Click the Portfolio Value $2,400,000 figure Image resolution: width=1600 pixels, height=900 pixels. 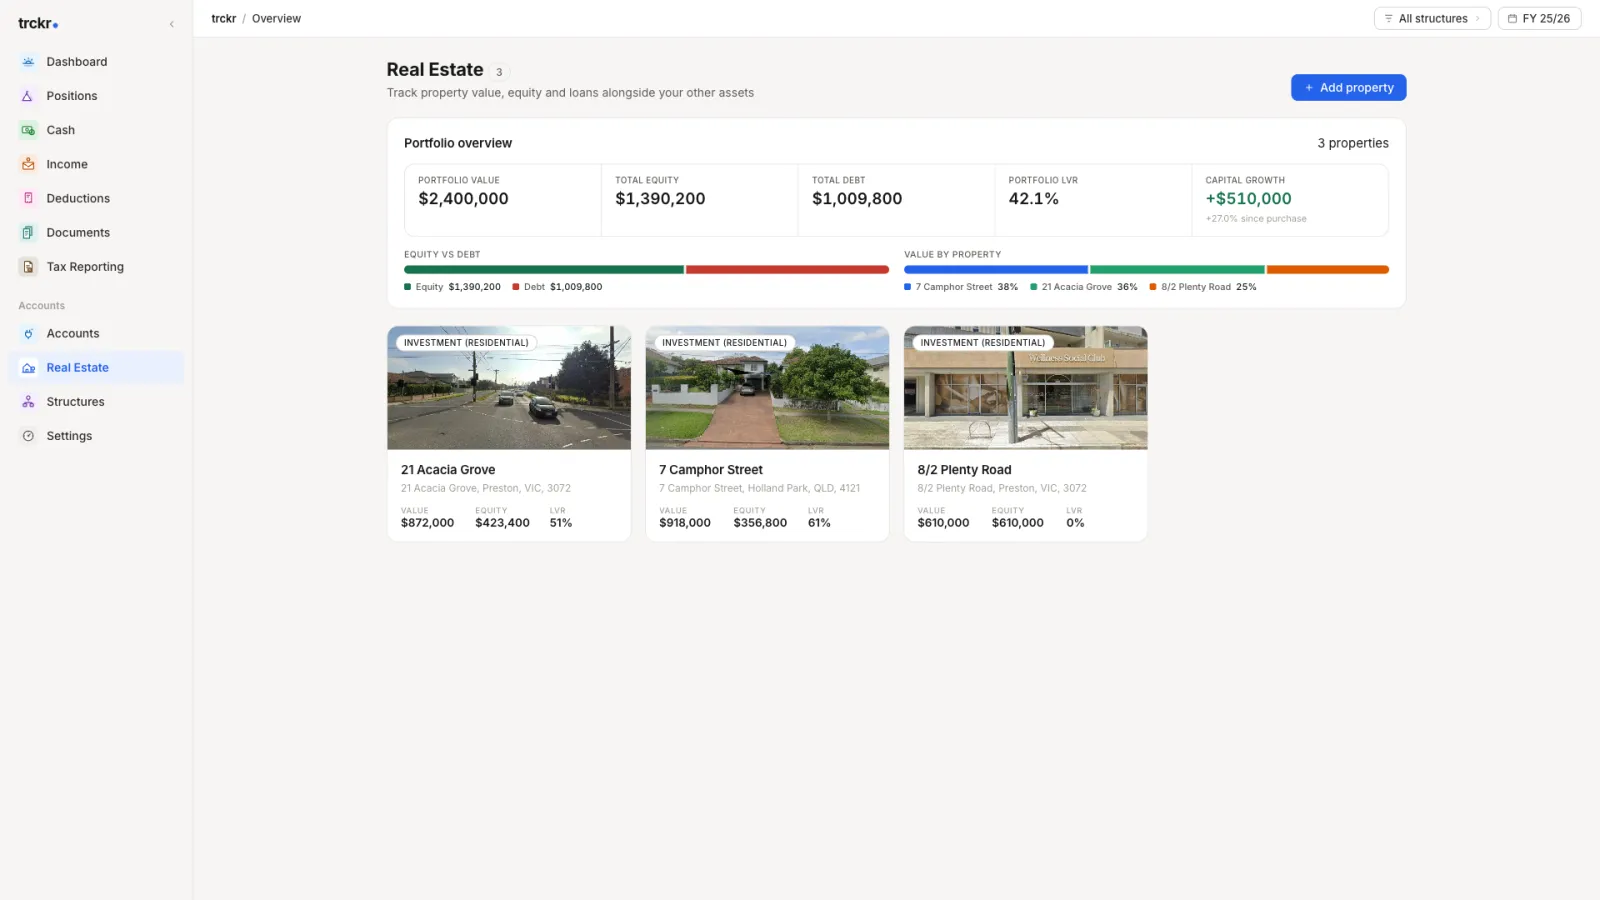pyautogui.click(x=463, y=199)
